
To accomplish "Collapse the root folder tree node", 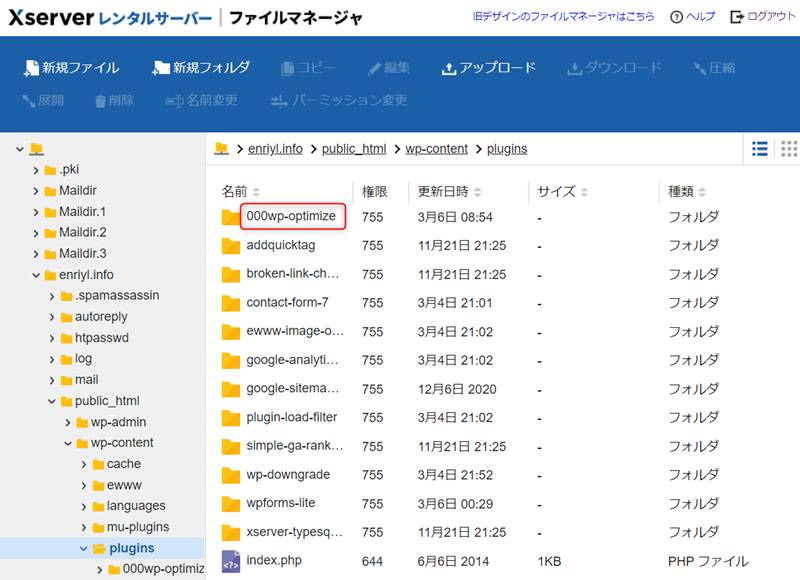I will click(20, 149).
